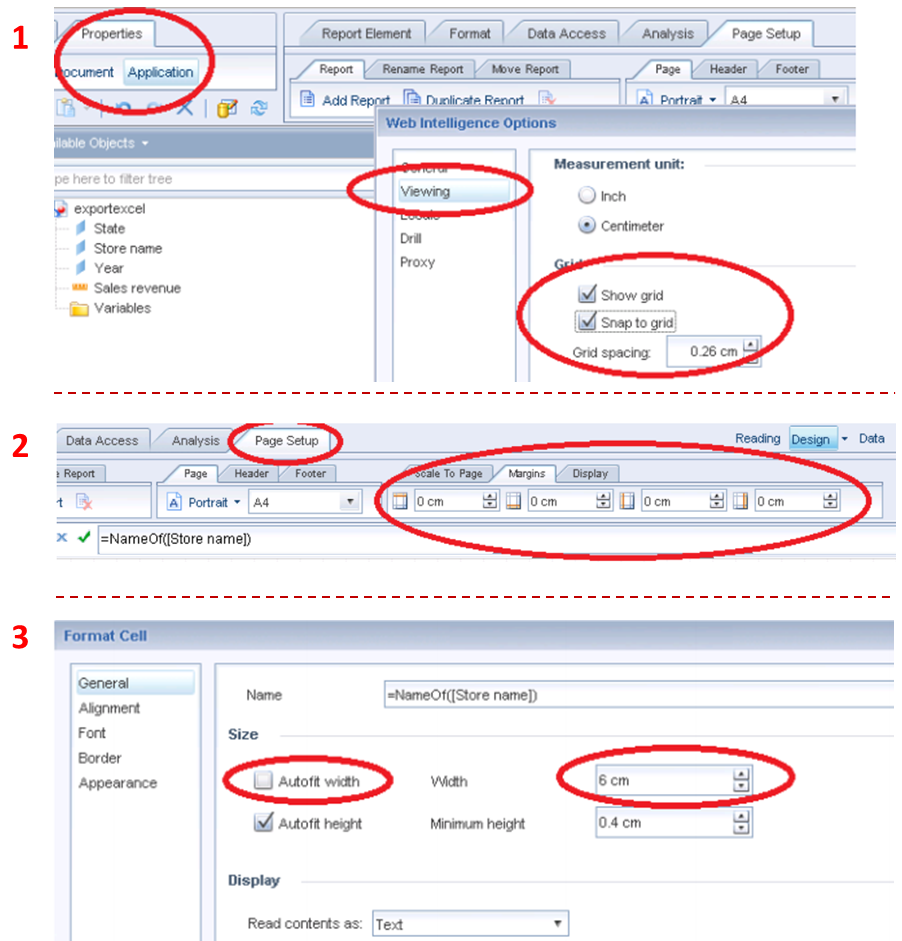Click the delete report icon in section 2
Image resolution: width=902 pixels, height=941 pixels.
(x=84, y=502)
